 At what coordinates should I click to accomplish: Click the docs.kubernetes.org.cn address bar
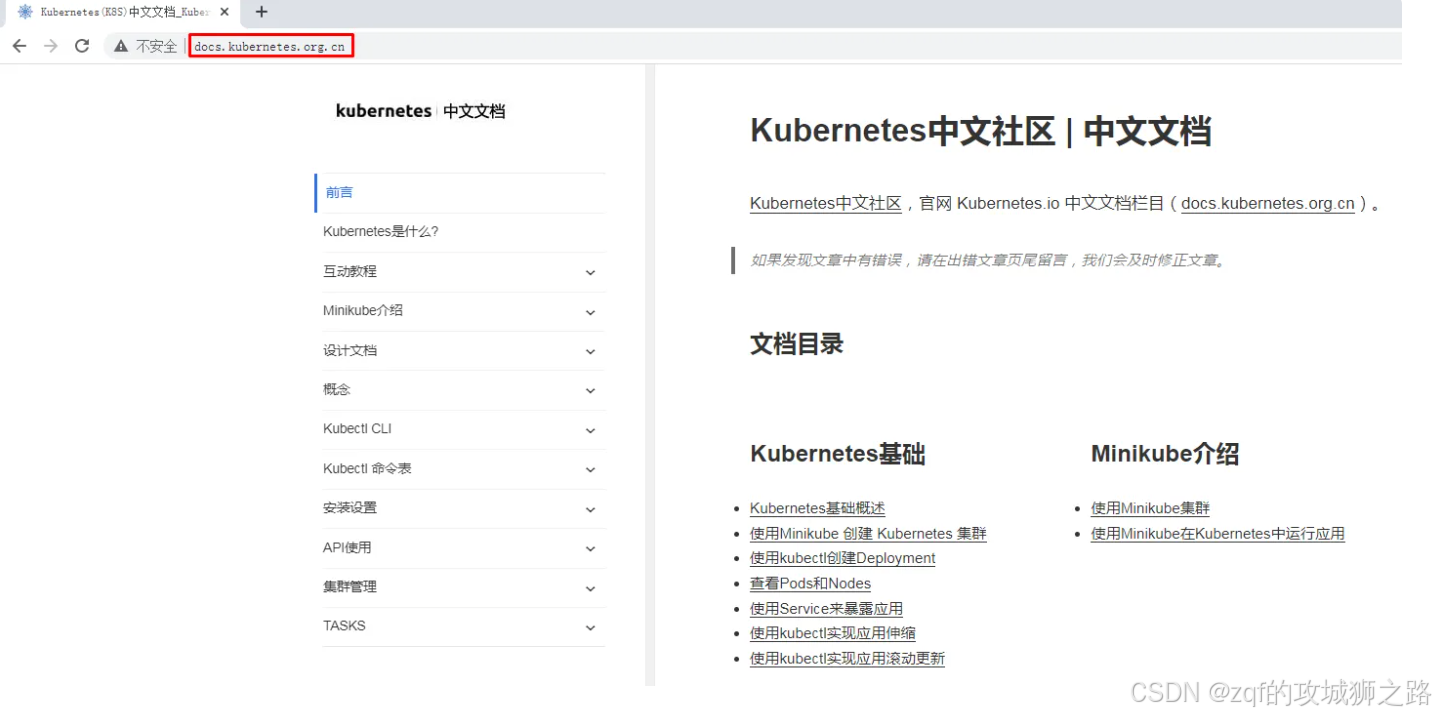tap(270, 46)
